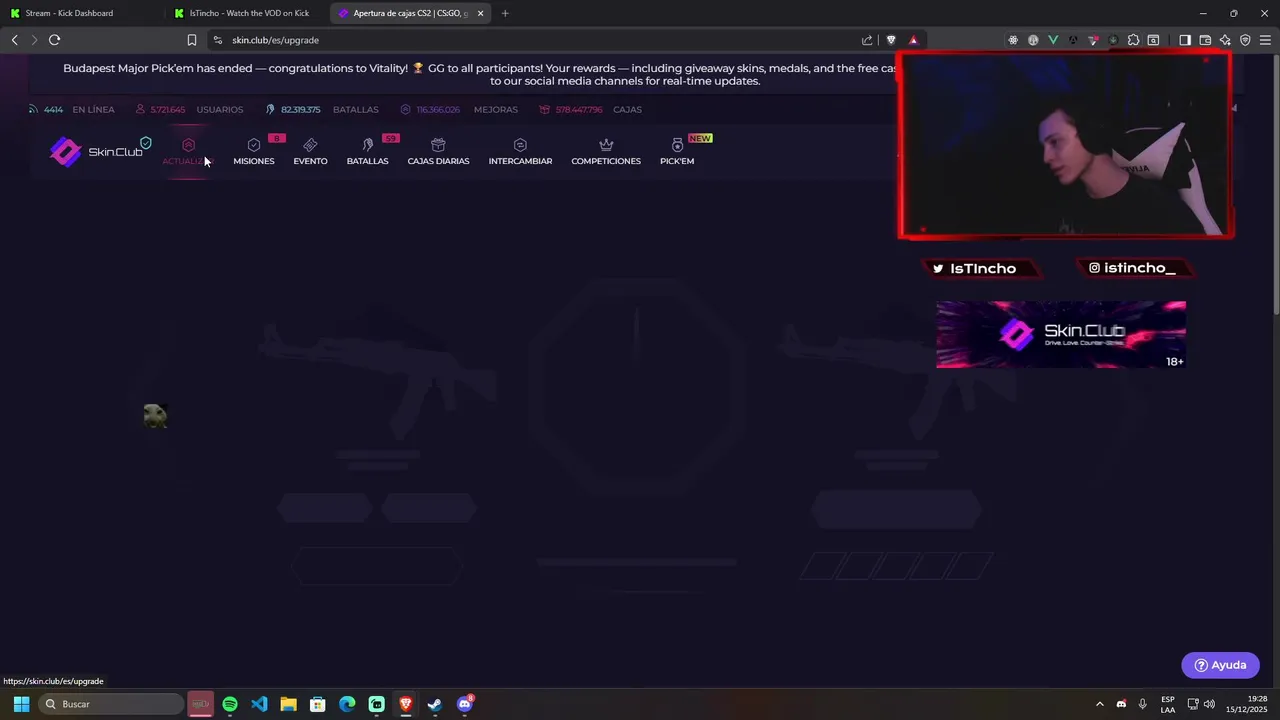Image resolution: width=1280 pixels, height=720 pixels.
Task: Open the Pick'Em page marked NEW
Action: click(677, 152)
